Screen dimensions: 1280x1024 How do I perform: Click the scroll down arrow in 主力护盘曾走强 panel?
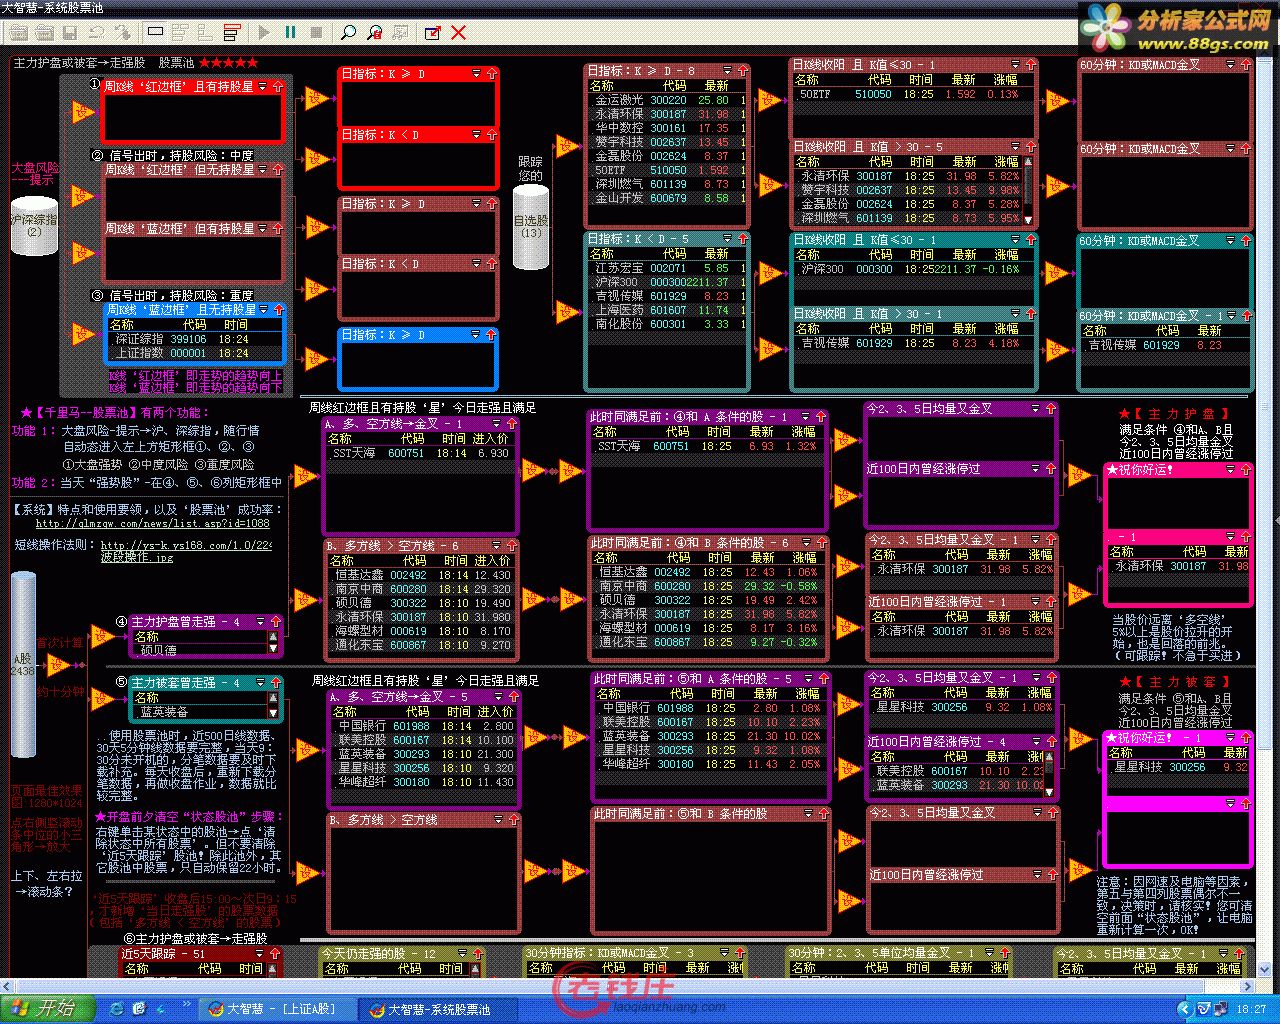point(273,650)
